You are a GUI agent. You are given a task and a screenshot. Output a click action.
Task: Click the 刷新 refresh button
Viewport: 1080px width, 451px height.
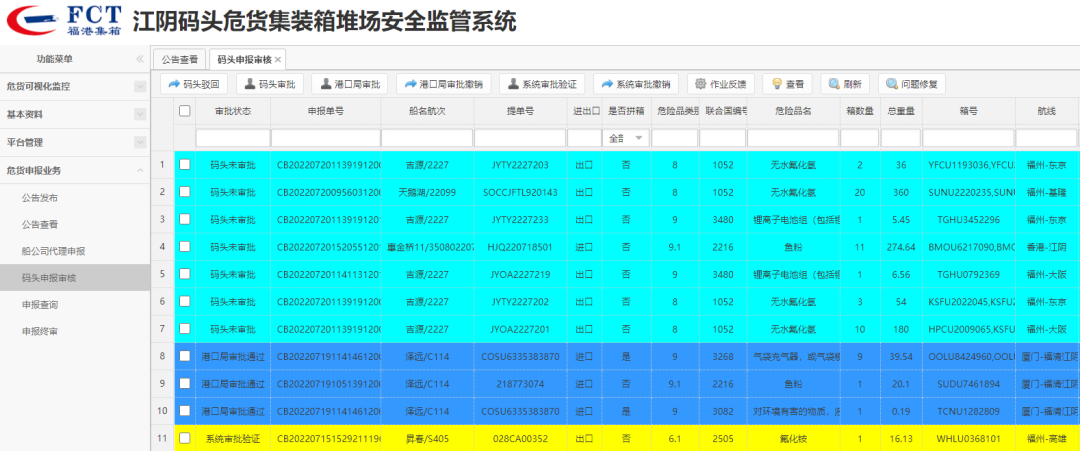click(x=845, y=84)
